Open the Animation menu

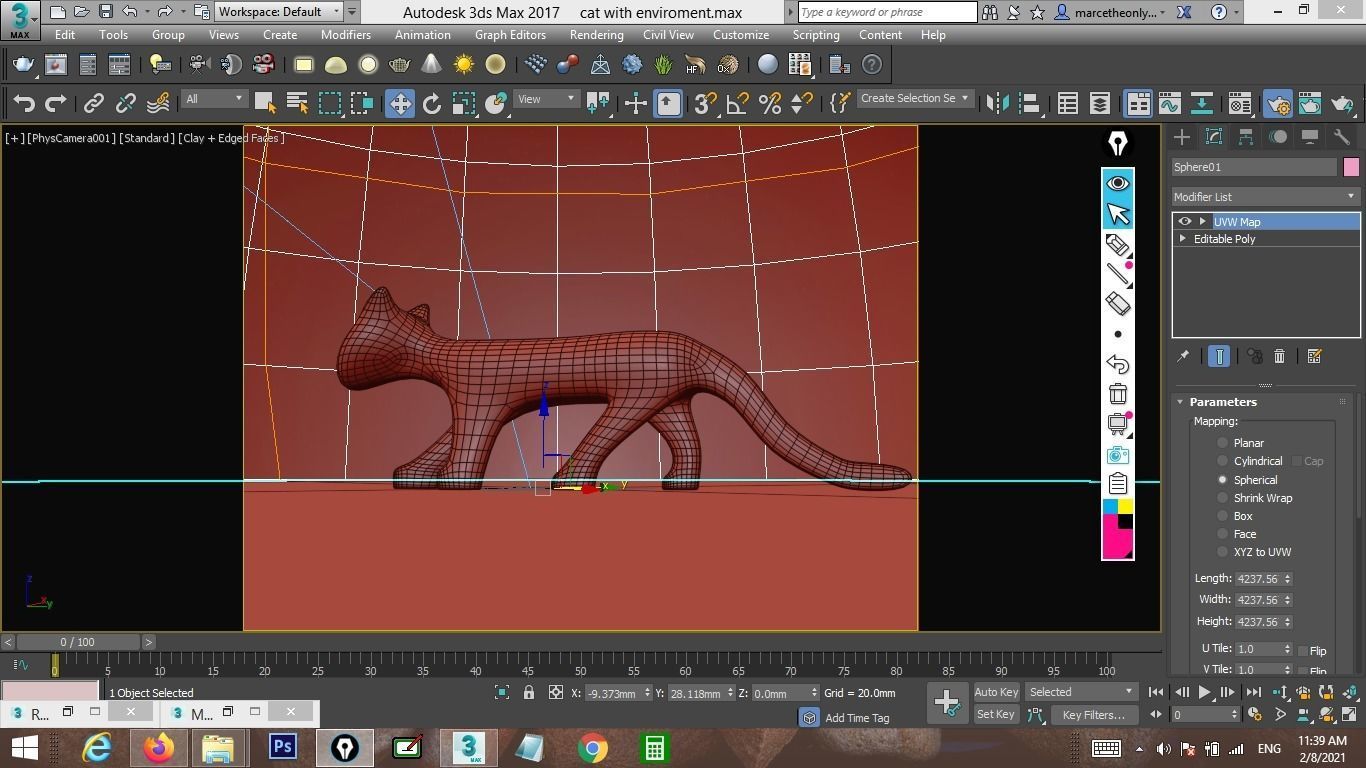pyautogui.click(x=423, y=35)
